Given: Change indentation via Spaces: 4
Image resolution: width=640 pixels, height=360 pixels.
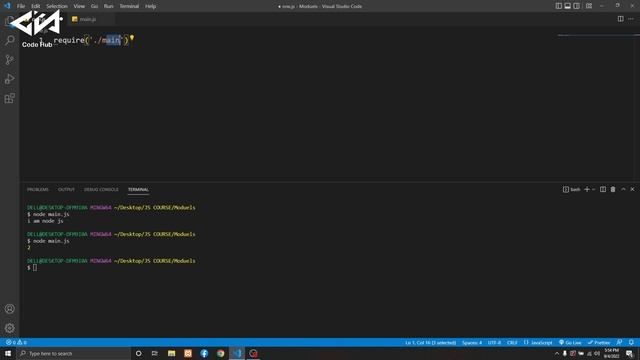Looking at the screenshot, I should pyautogui.click(x=472, y=342).
